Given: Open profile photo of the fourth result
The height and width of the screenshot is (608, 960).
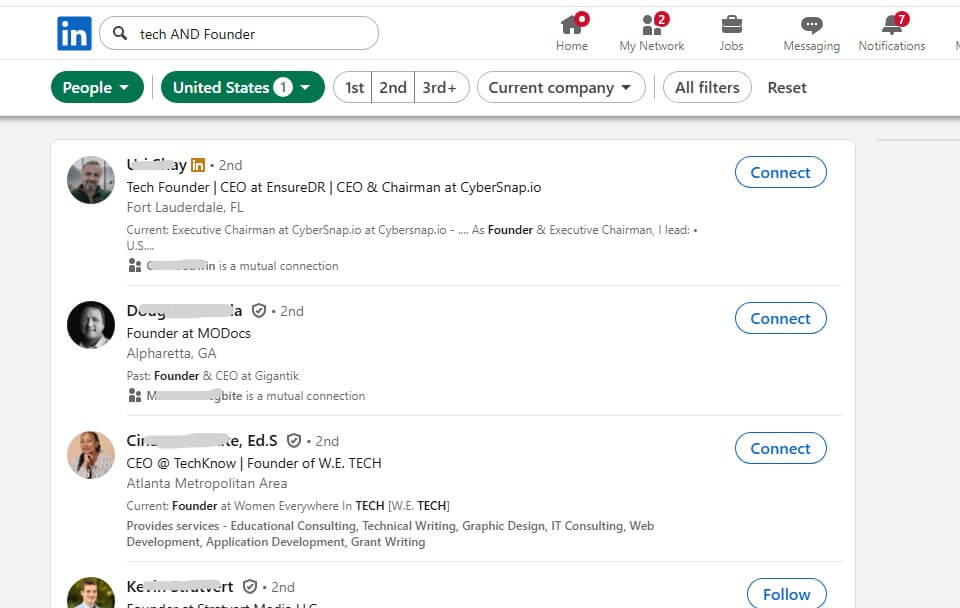Looking at the screenshot, I should tap(91, 592).
